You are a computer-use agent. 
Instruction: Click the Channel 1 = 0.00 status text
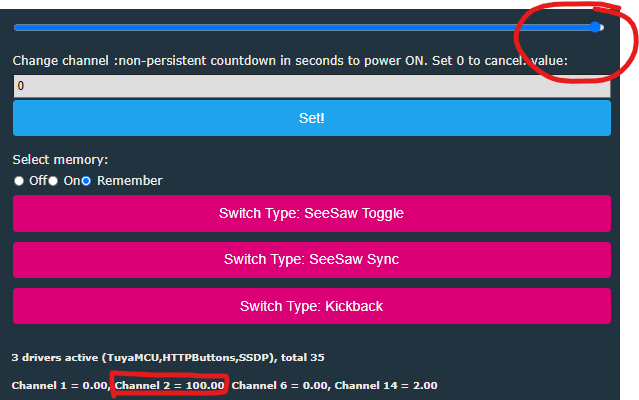59,385
